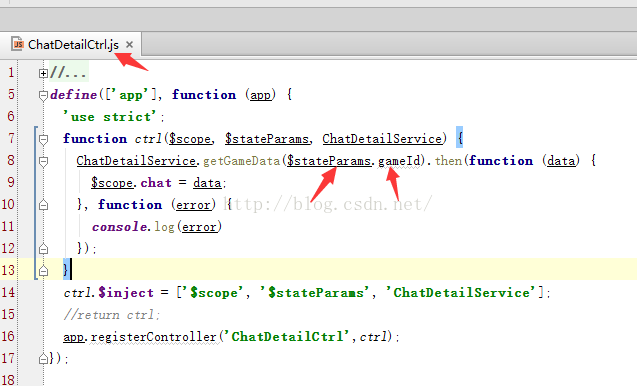Click the 'define' keyword on line 5
Screen dimensions: 637x386
coord(74,95)
